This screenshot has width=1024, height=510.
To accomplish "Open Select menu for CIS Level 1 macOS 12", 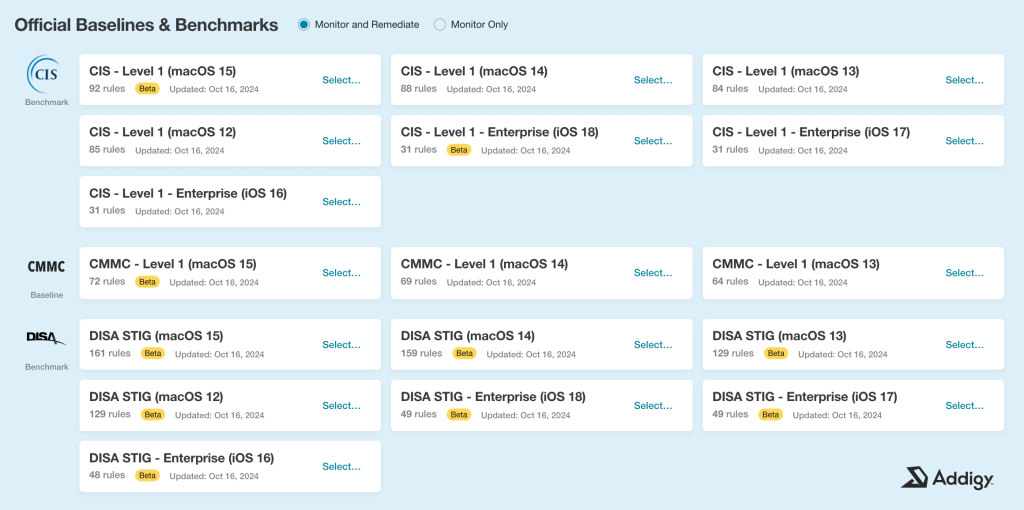I will [341, 141].
